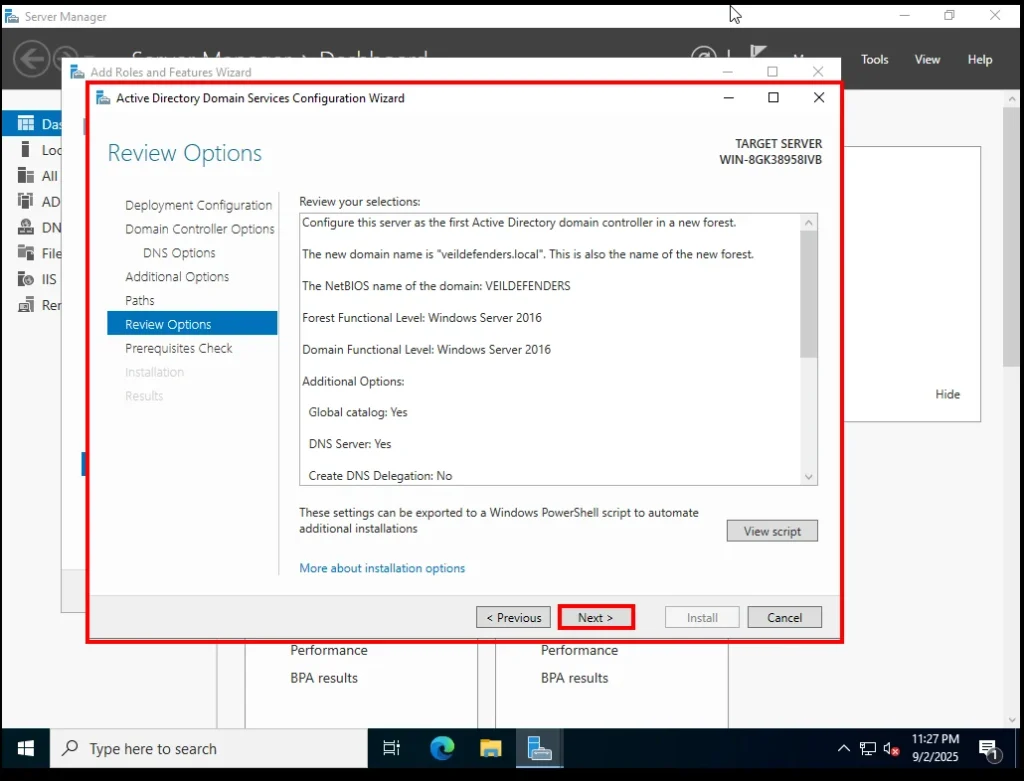Click muted volume icon in tray
Image resolution: width=1024 pixels, height=781 pixels.
891,749
